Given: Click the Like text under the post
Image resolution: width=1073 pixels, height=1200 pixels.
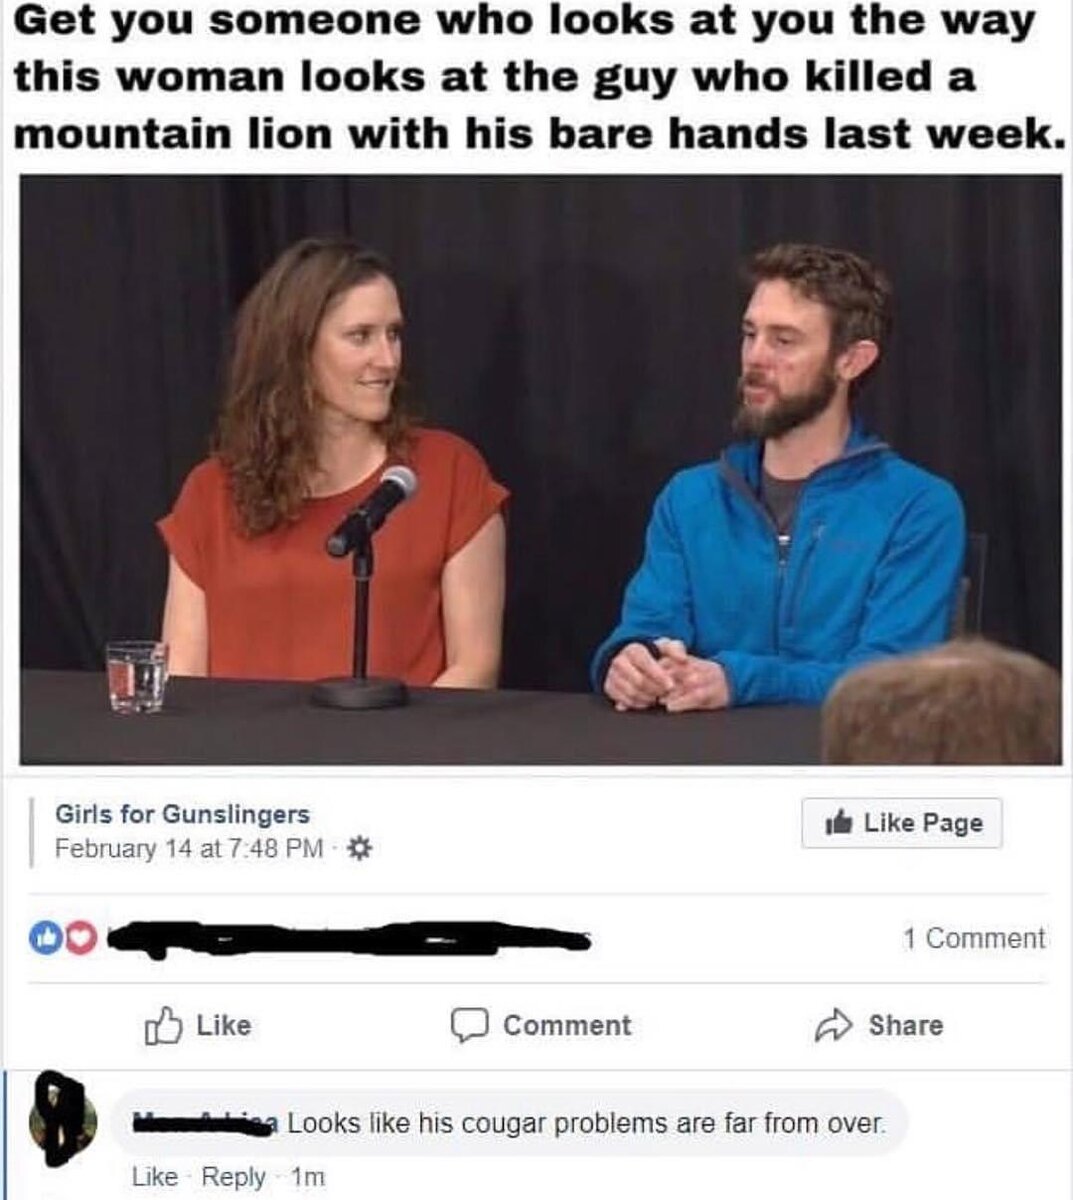Looking at the screenshot, I should [224, 1025].
